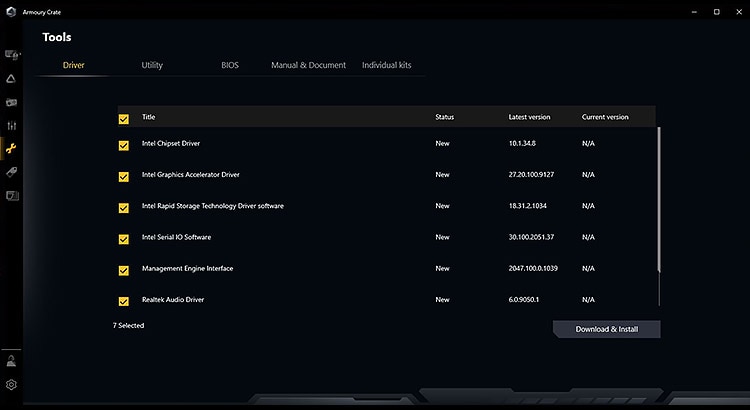
Task: Click the Armoury Crate logo icon
Action: [11, 12]
